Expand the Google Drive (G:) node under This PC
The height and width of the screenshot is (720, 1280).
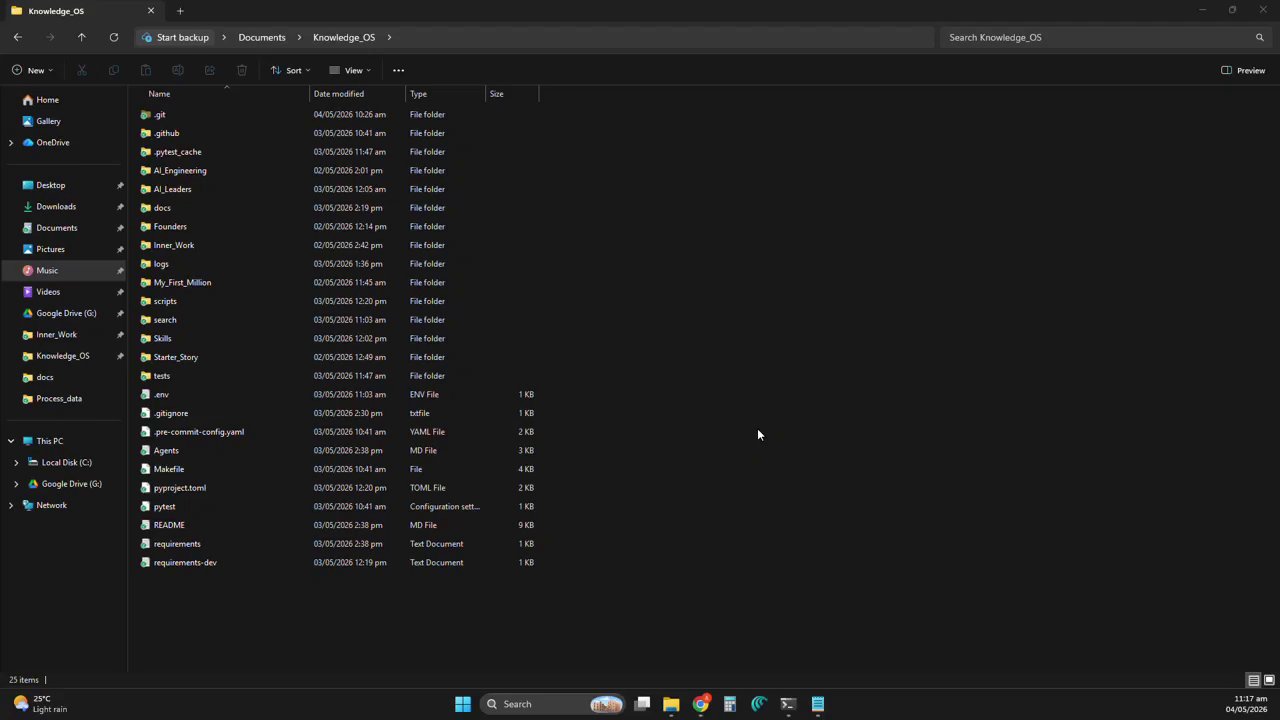coord(16,484)
